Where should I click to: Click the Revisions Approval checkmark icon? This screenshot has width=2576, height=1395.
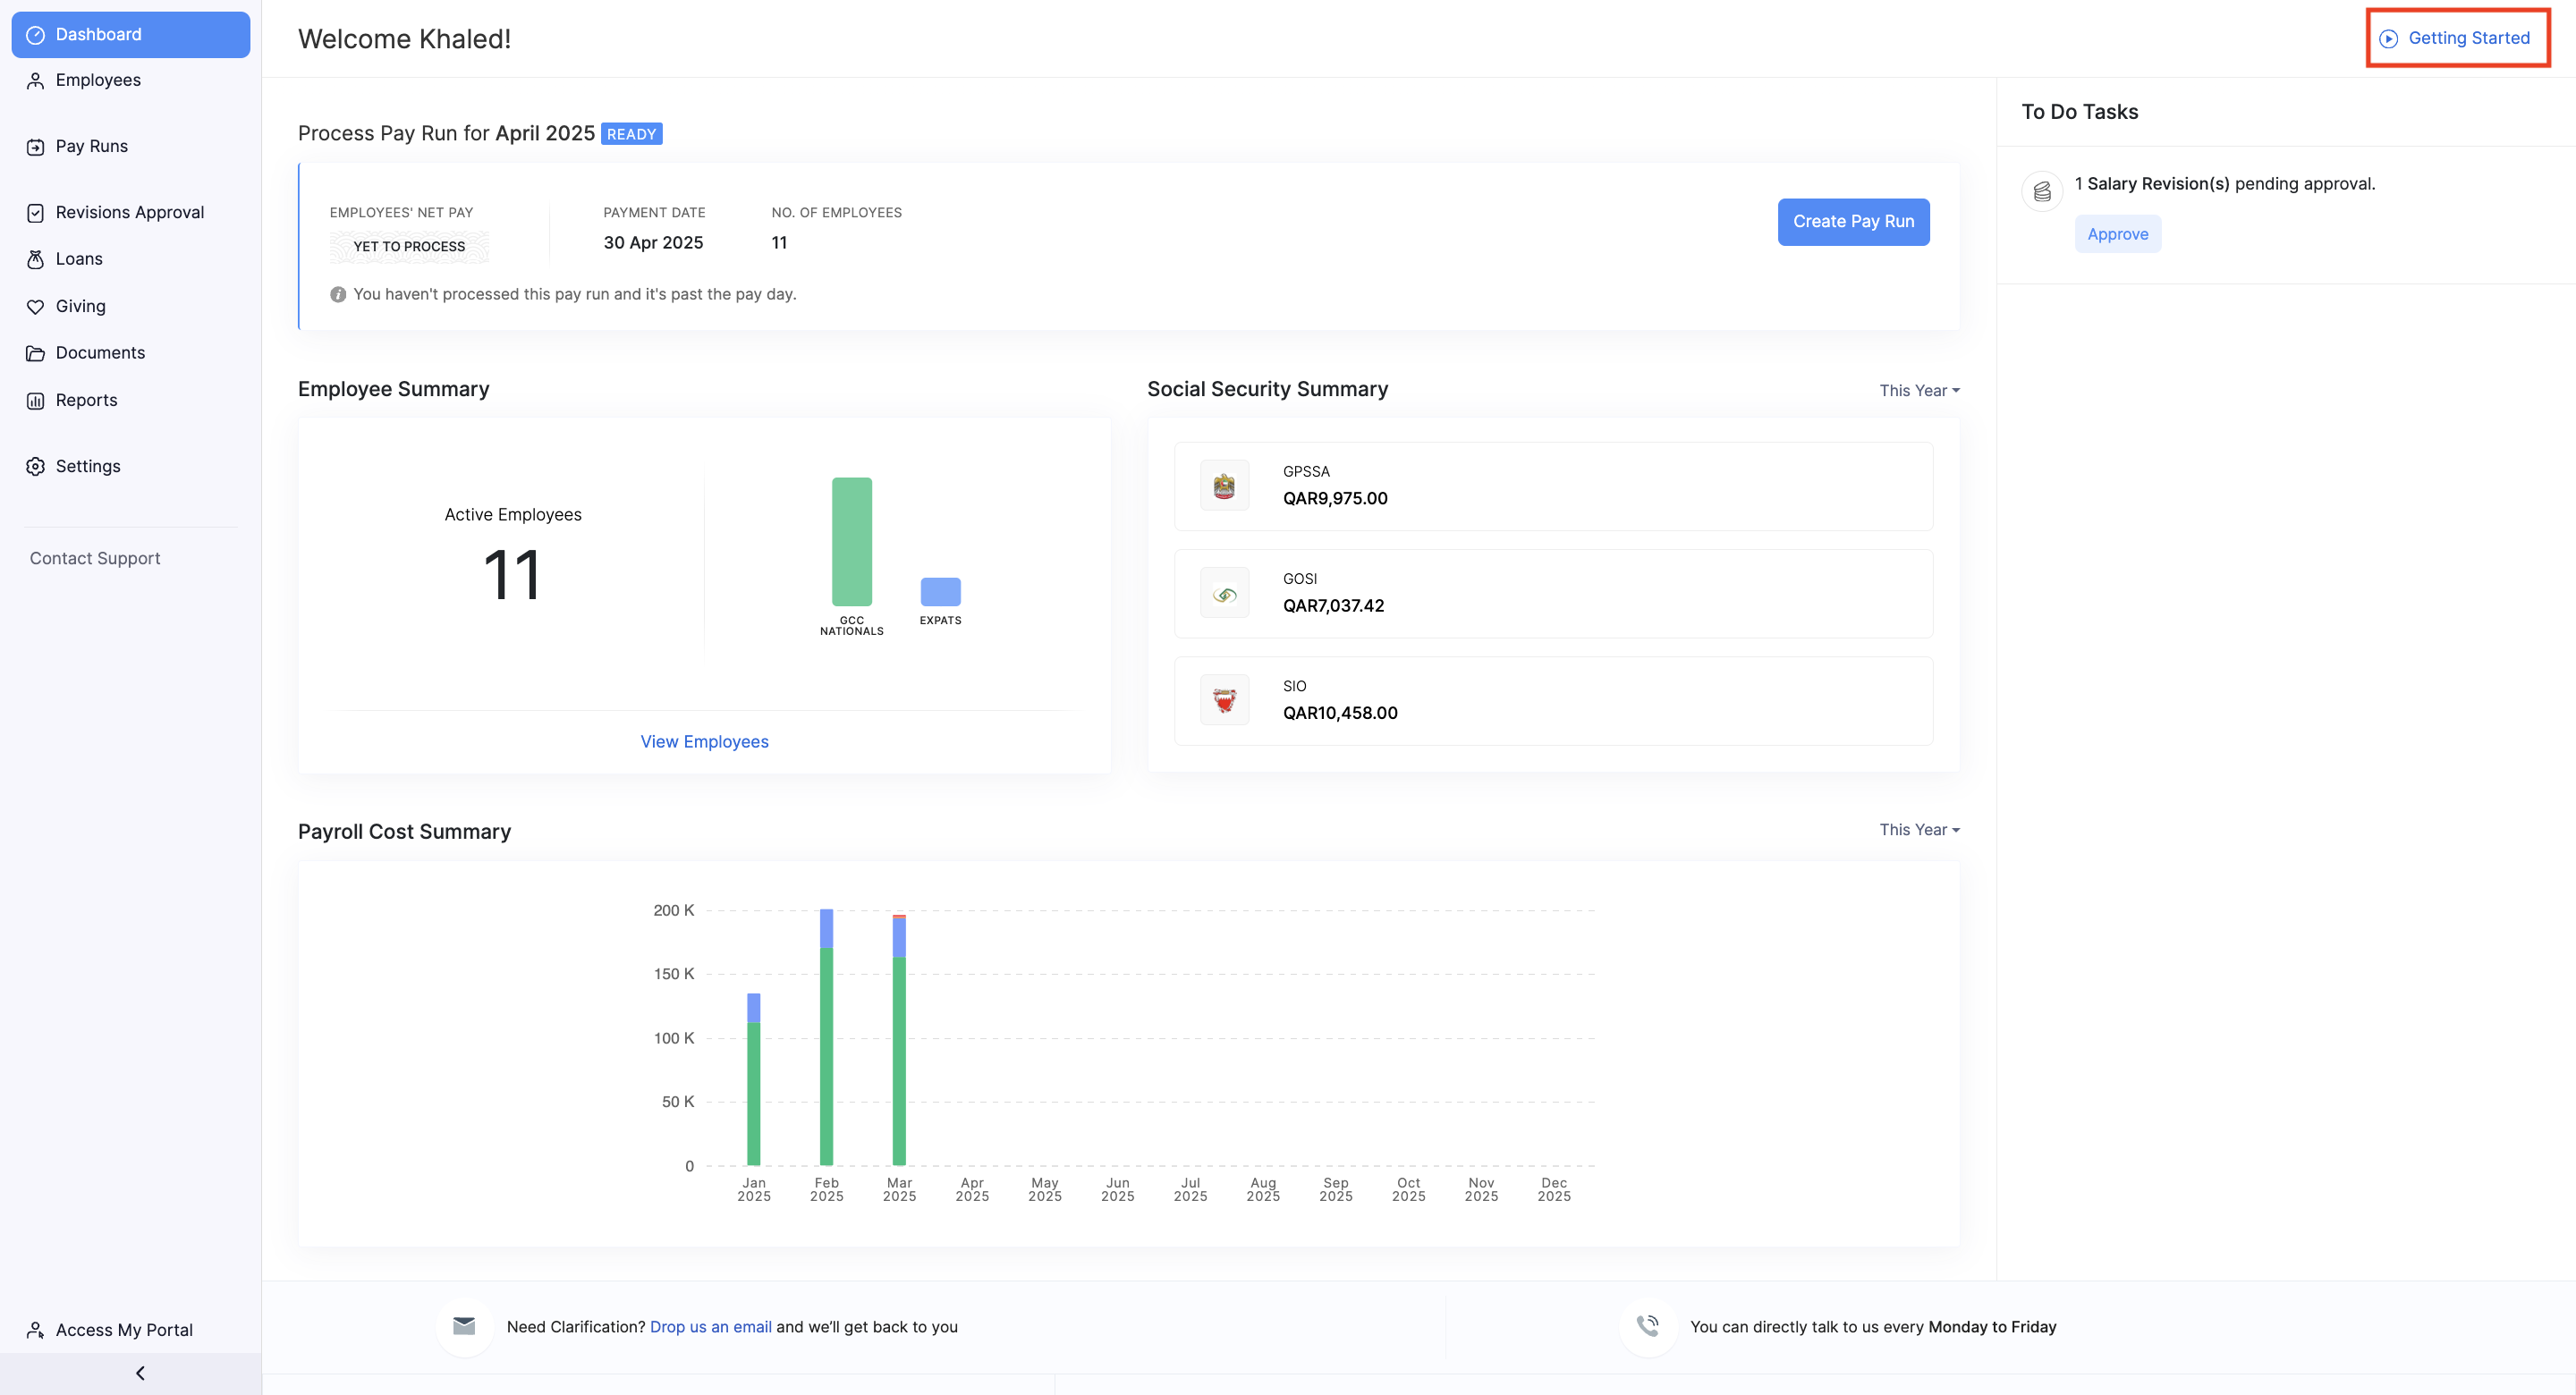click(x=35, y=213)
